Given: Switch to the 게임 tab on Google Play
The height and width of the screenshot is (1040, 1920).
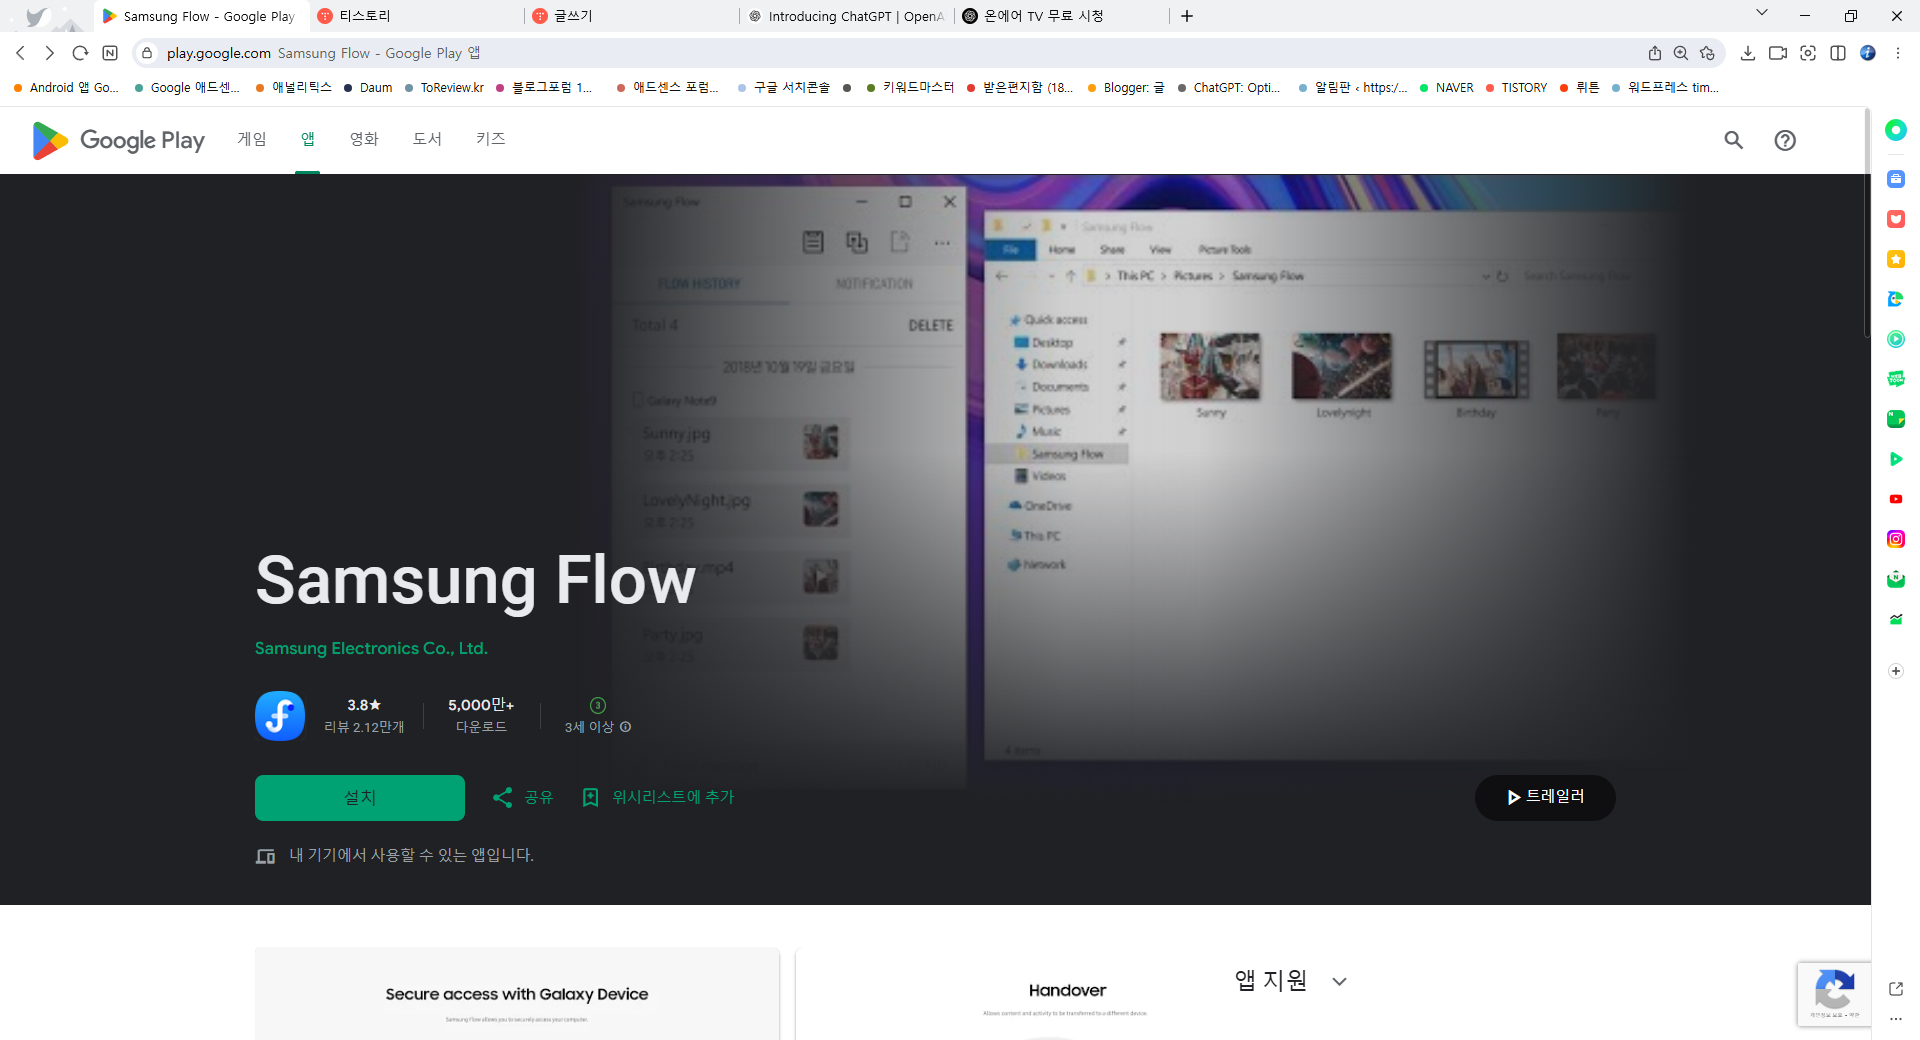Looking at the screenshot, I should 251,140.
